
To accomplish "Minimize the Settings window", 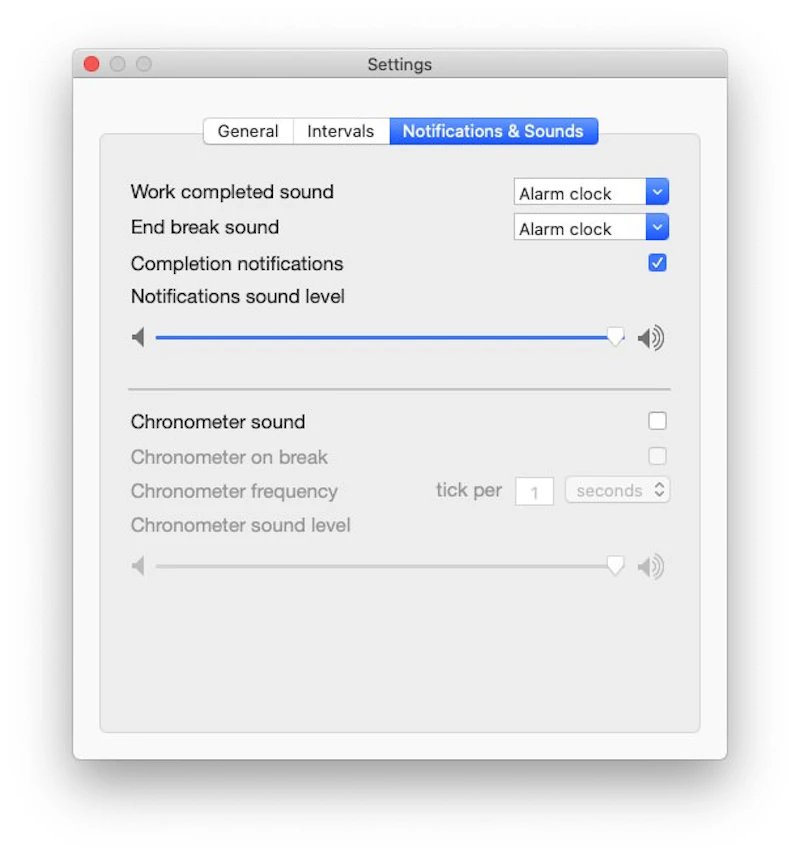I will 118,64.
